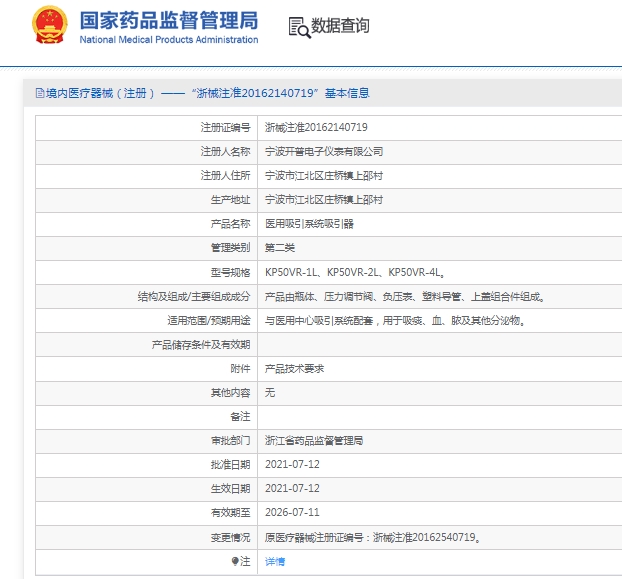
Task: Click the 产品储存条件及有效期 label
Action: click(x=201, y=345)
